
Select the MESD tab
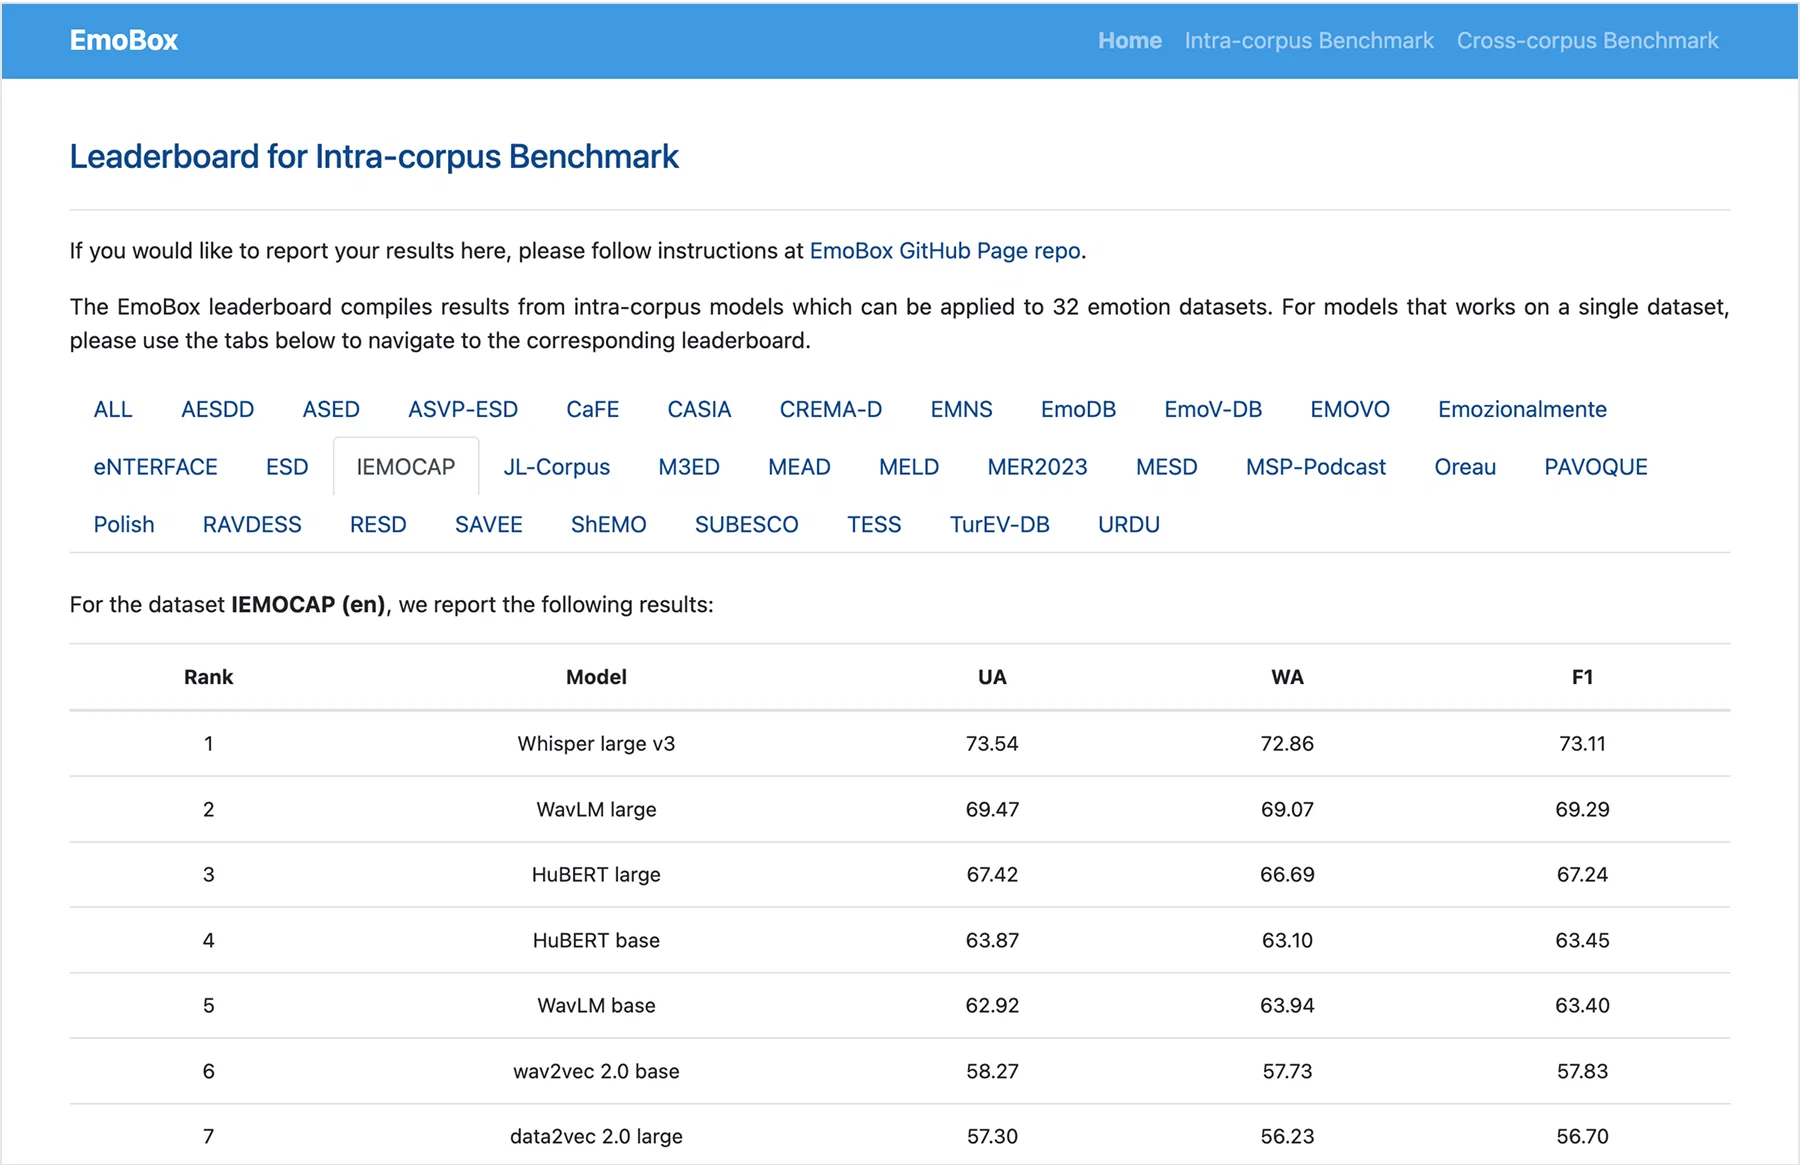pos(1167,467)
